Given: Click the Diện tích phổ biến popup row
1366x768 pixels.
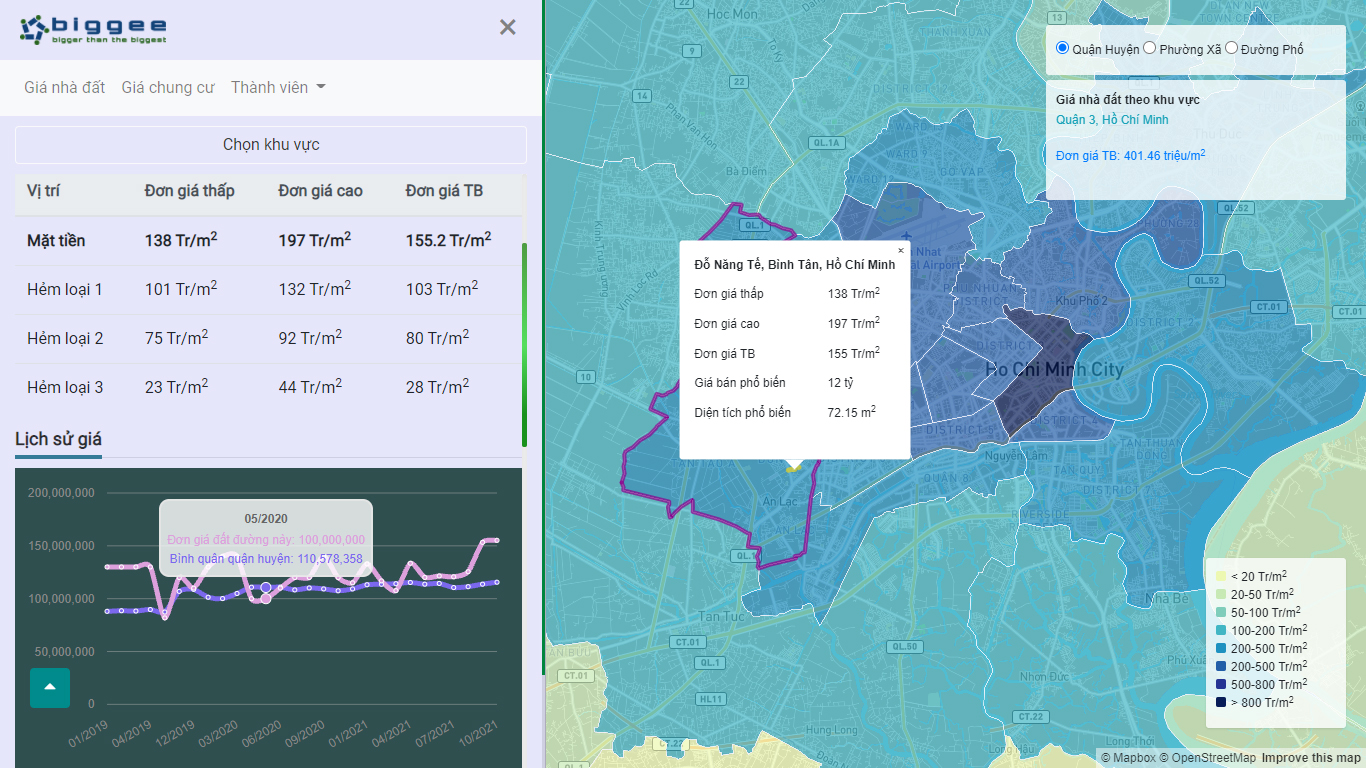Looking at the screenshot, I should tap(794, 413).
